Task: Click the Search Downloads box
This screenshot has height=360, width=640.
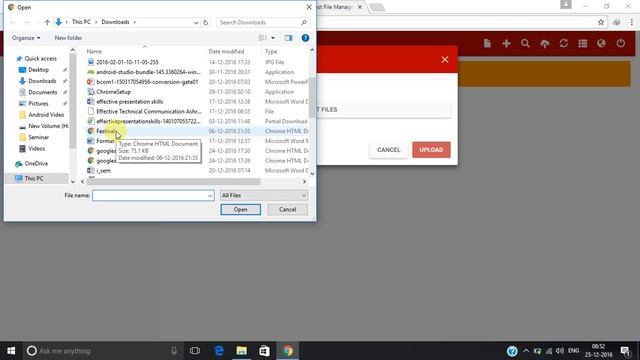Action: pyautogui.click(x=262, y=22)
